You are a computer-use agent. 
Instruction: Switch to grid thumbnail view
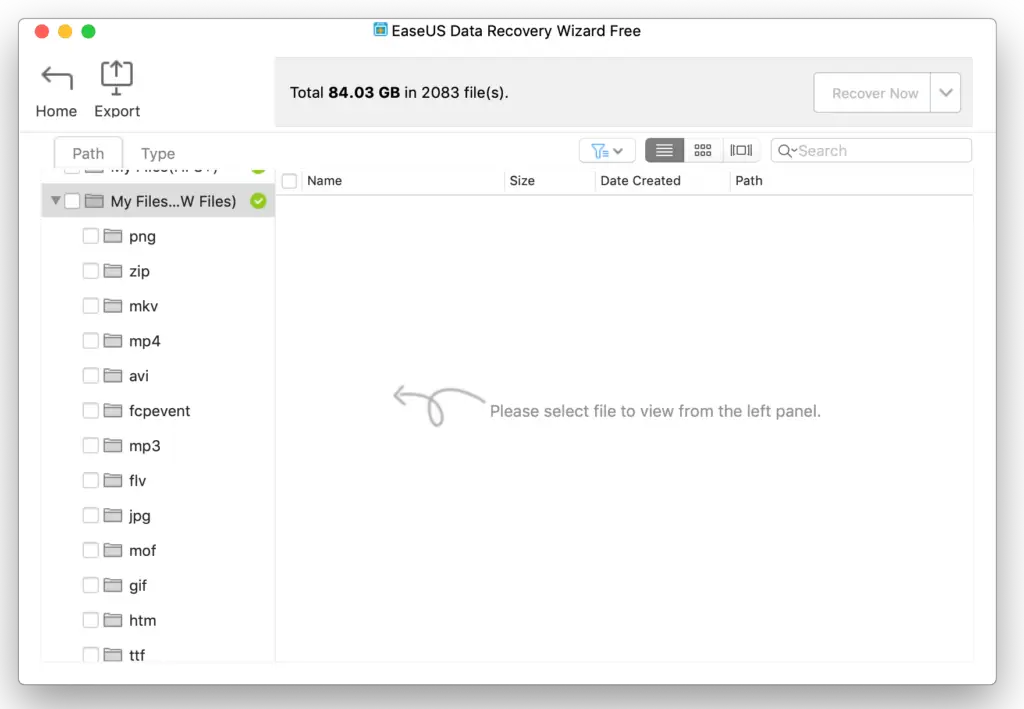point(703,151)
